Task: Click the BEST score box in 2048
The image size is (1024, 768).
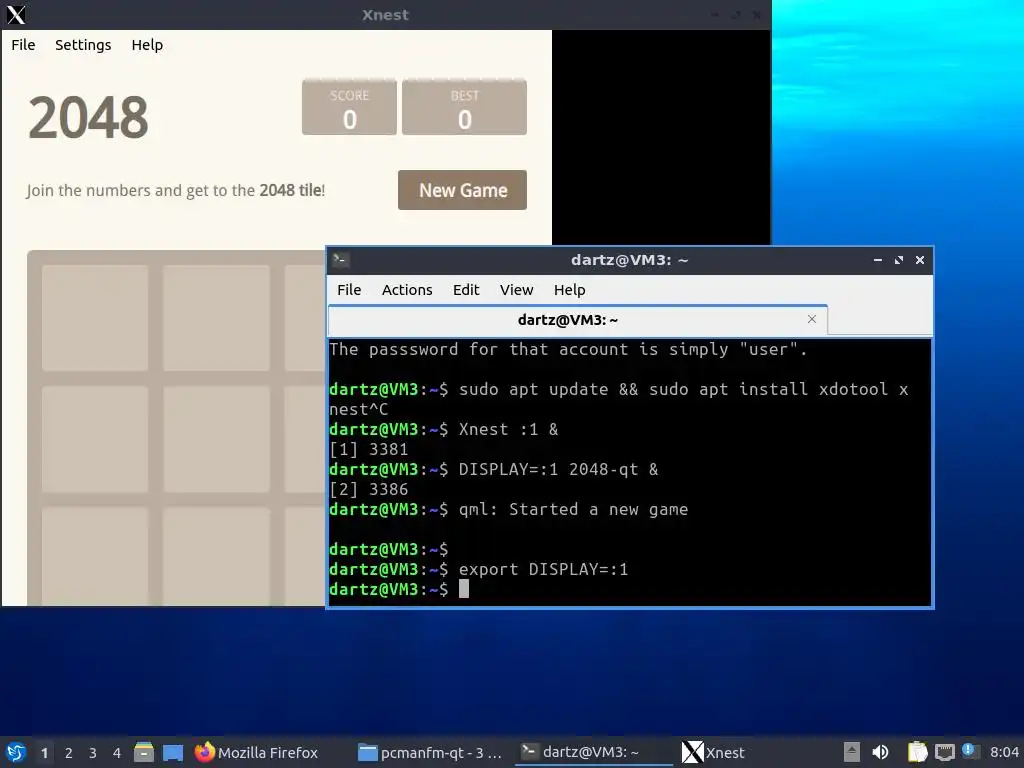Action: 464,107
